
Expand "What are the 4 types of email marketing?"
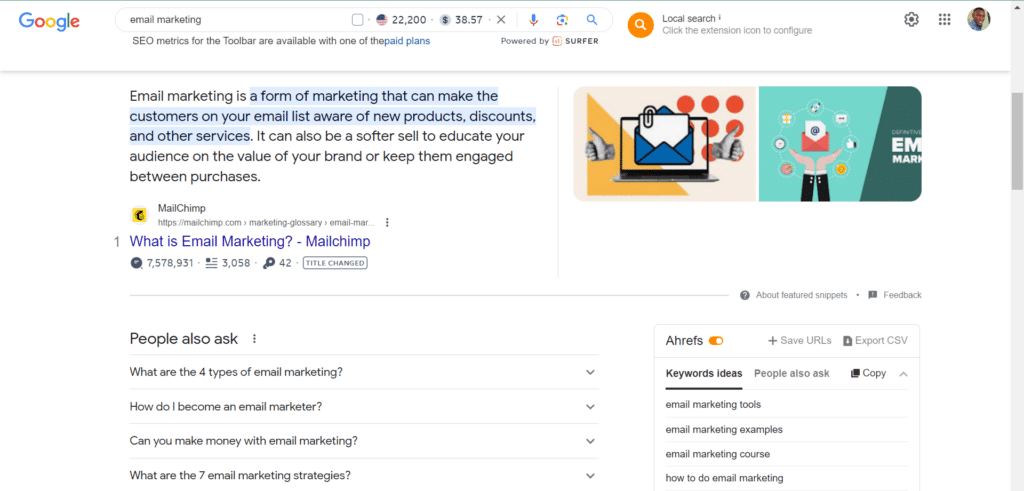pyautogui.click(x=364, y=372)
